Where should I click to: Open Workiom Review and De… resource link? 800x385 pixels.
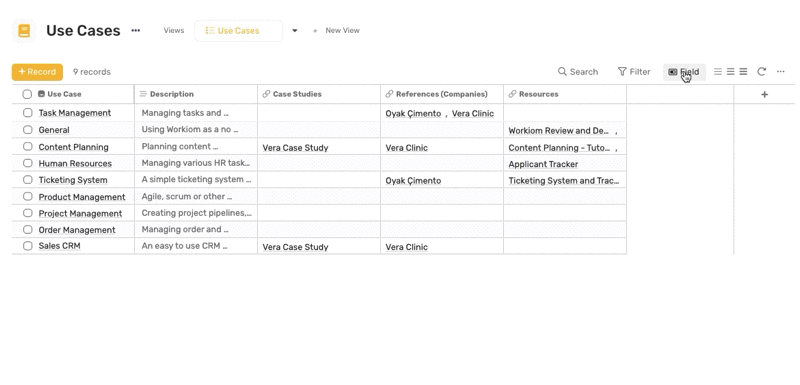[559, 131]
